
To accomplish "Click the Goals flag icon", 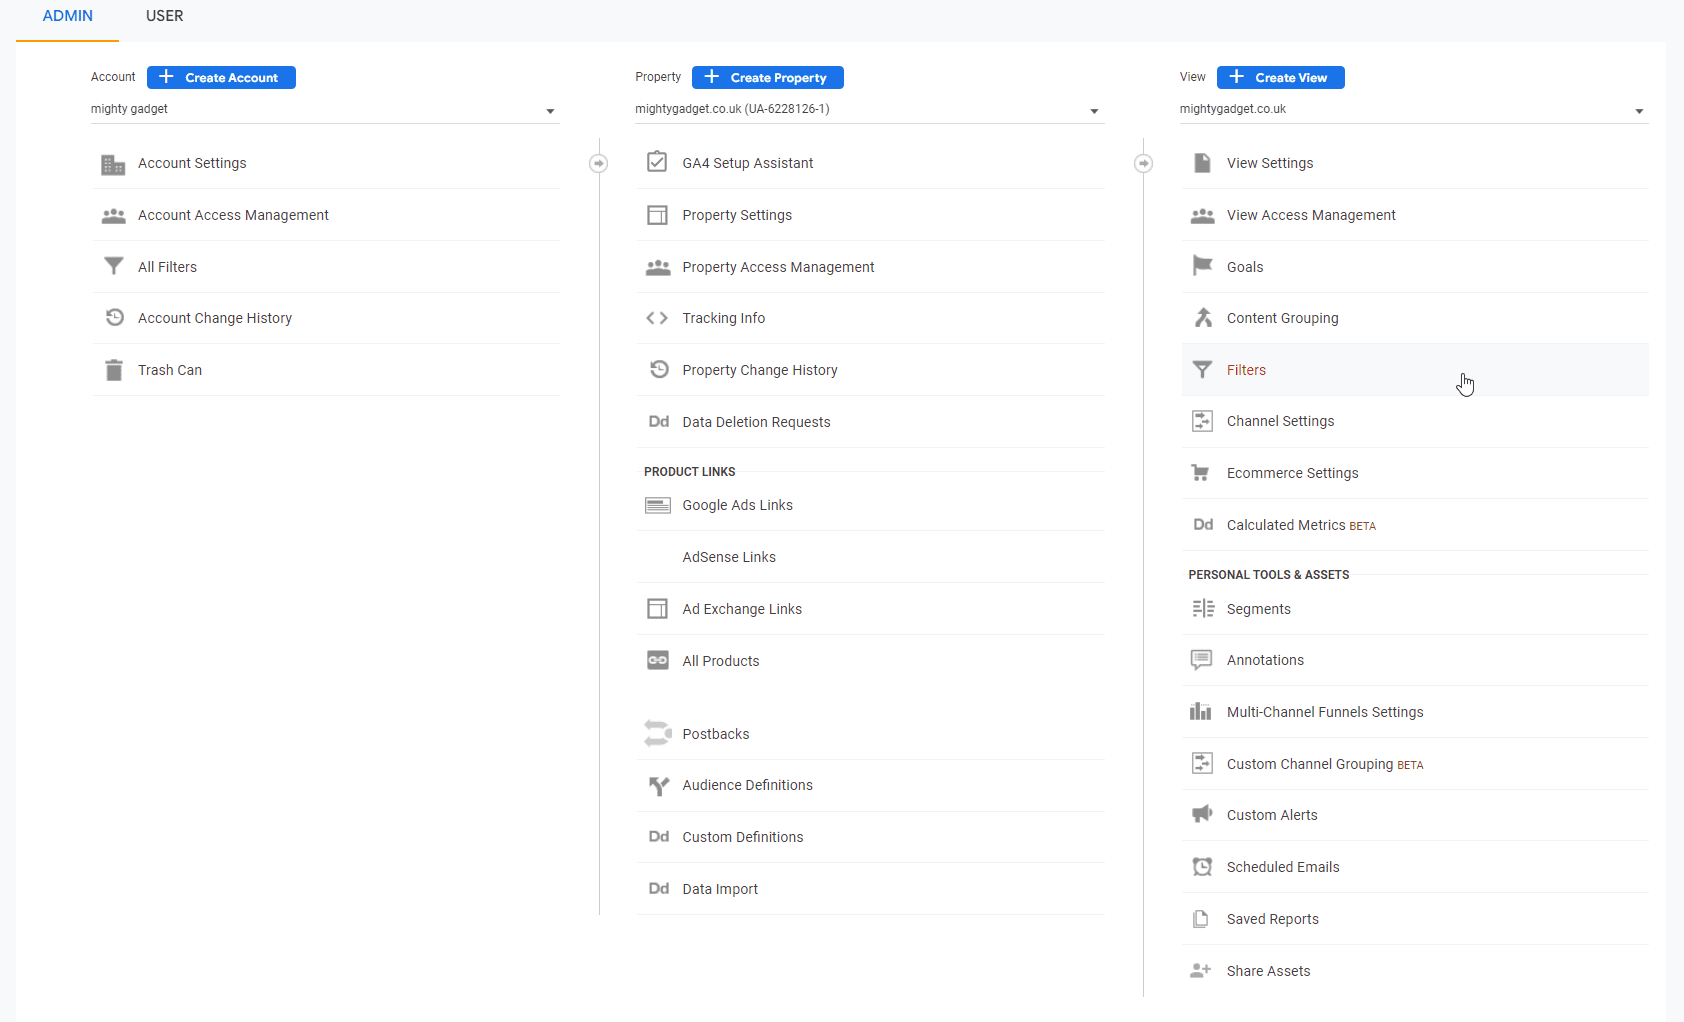I will (1202, 266).
